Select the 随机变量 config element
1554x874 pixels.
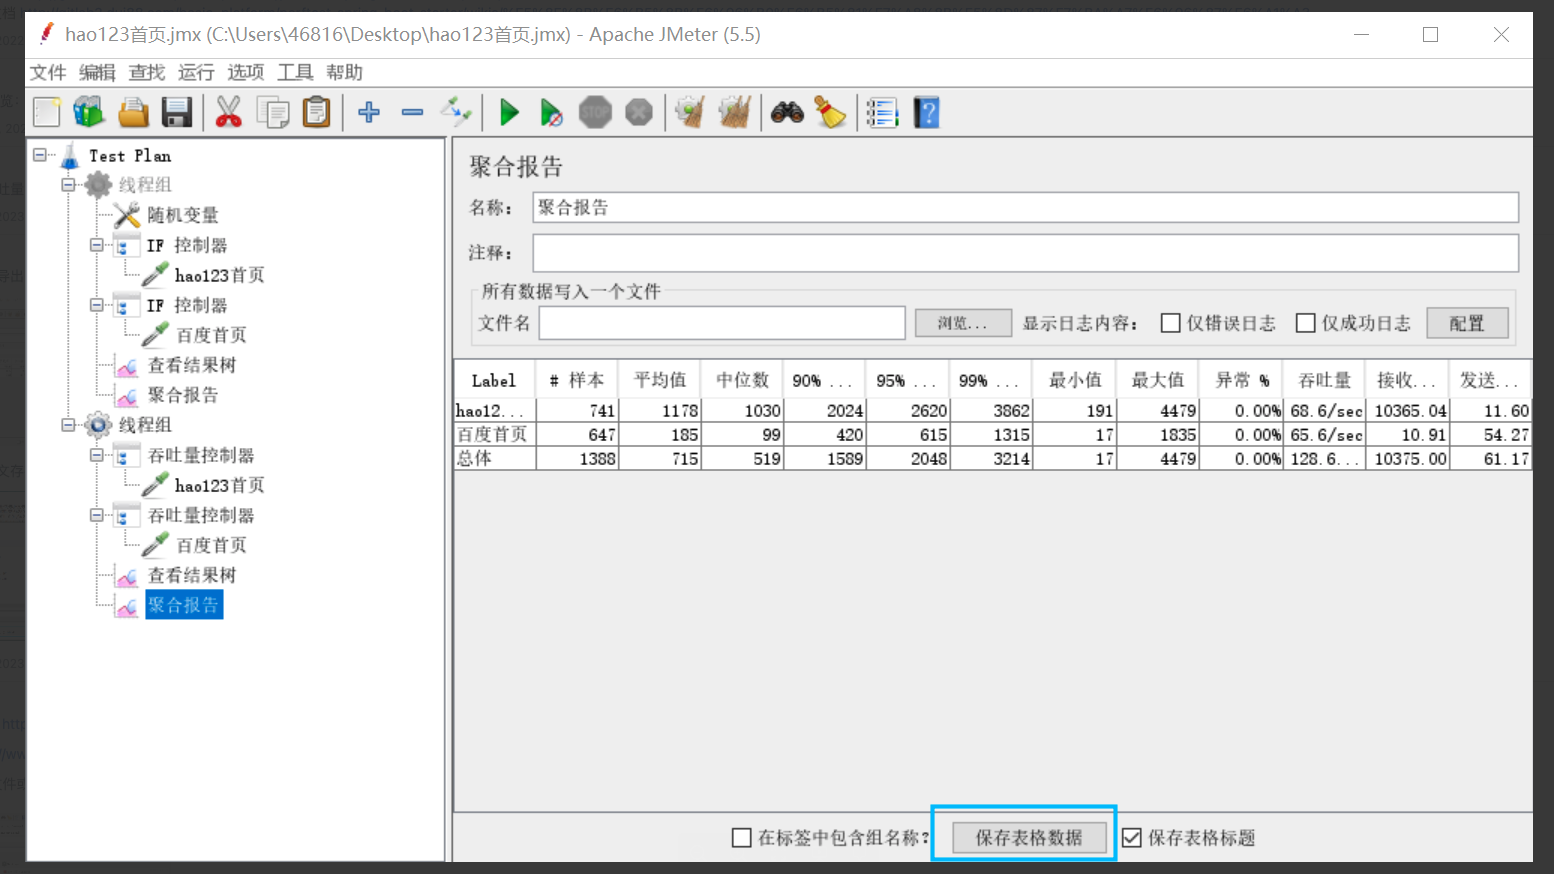182,215
